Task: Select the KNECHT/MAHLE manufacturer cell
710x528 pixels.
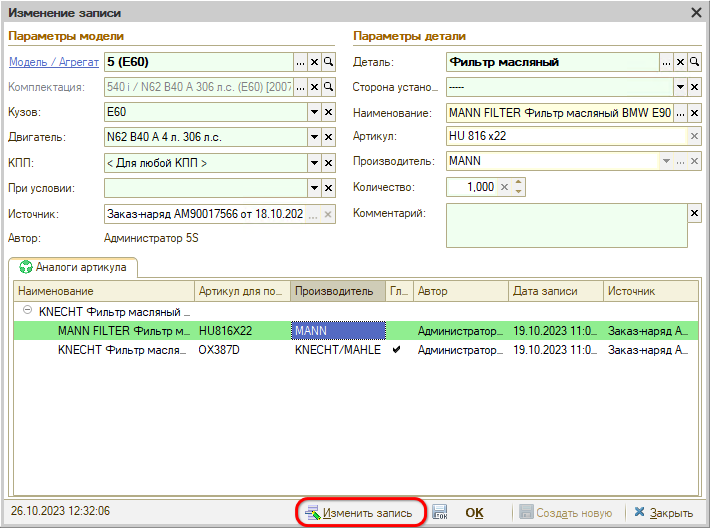Action: [338, 350]
